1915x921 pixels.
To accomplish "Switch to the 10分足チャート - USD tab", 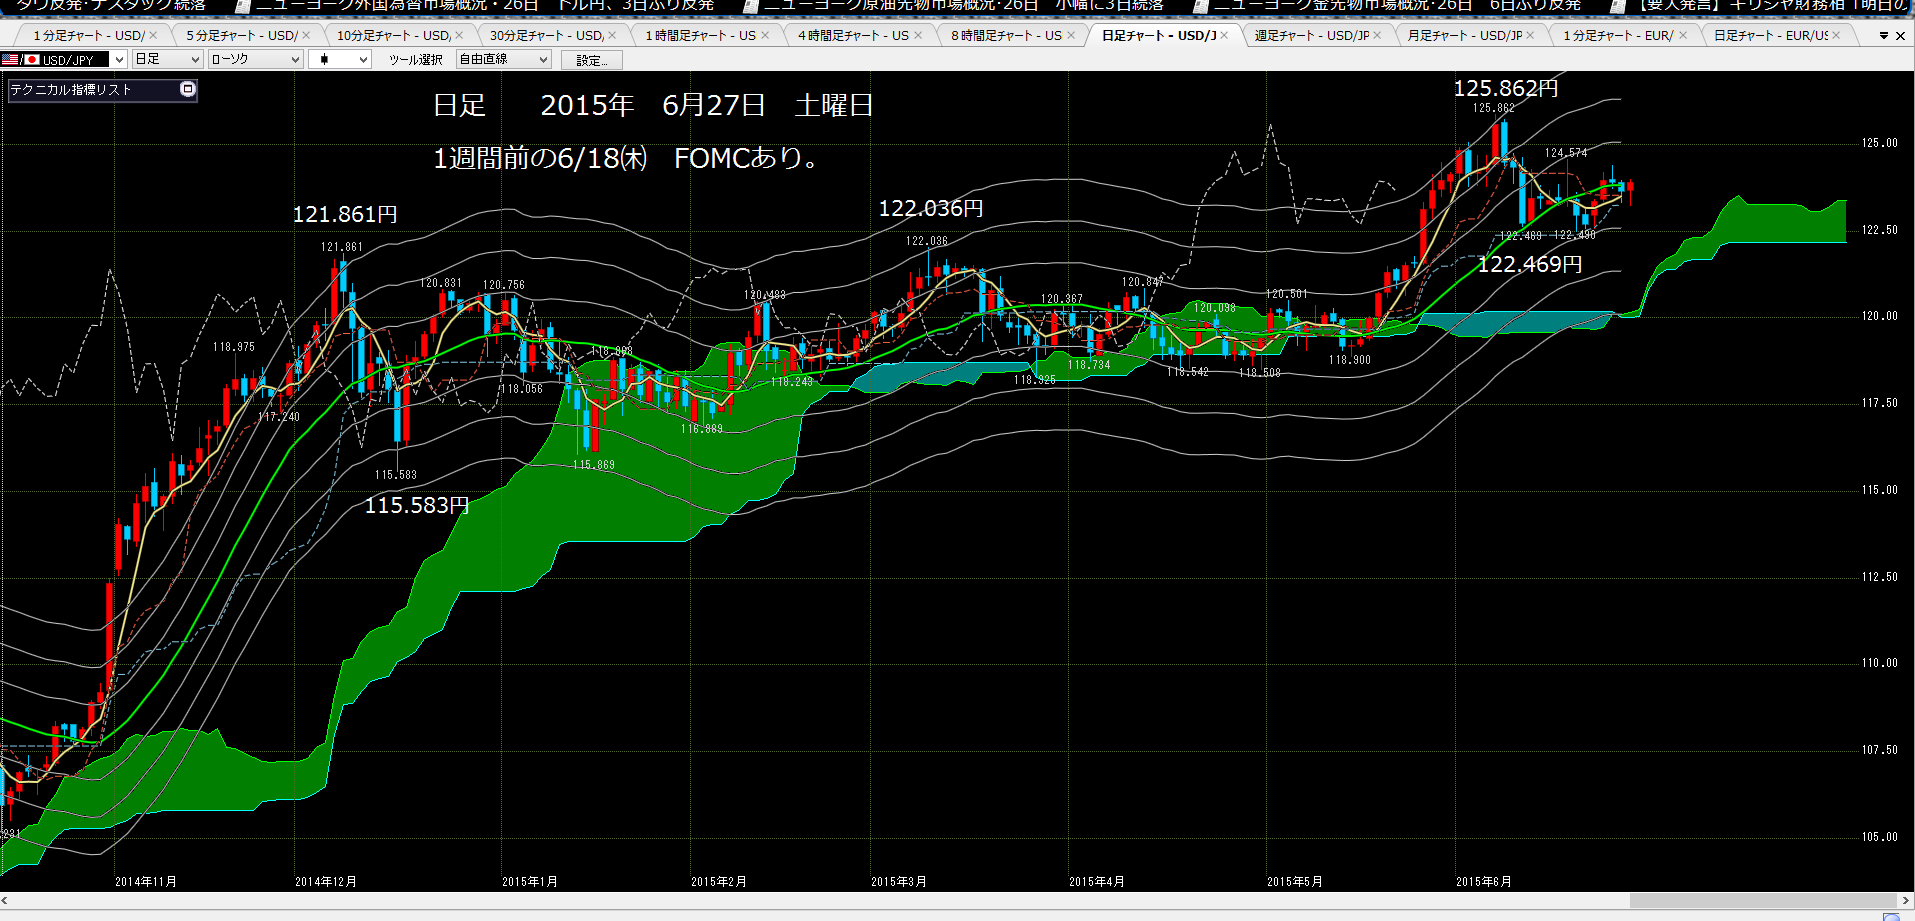I will click(393, 35).
